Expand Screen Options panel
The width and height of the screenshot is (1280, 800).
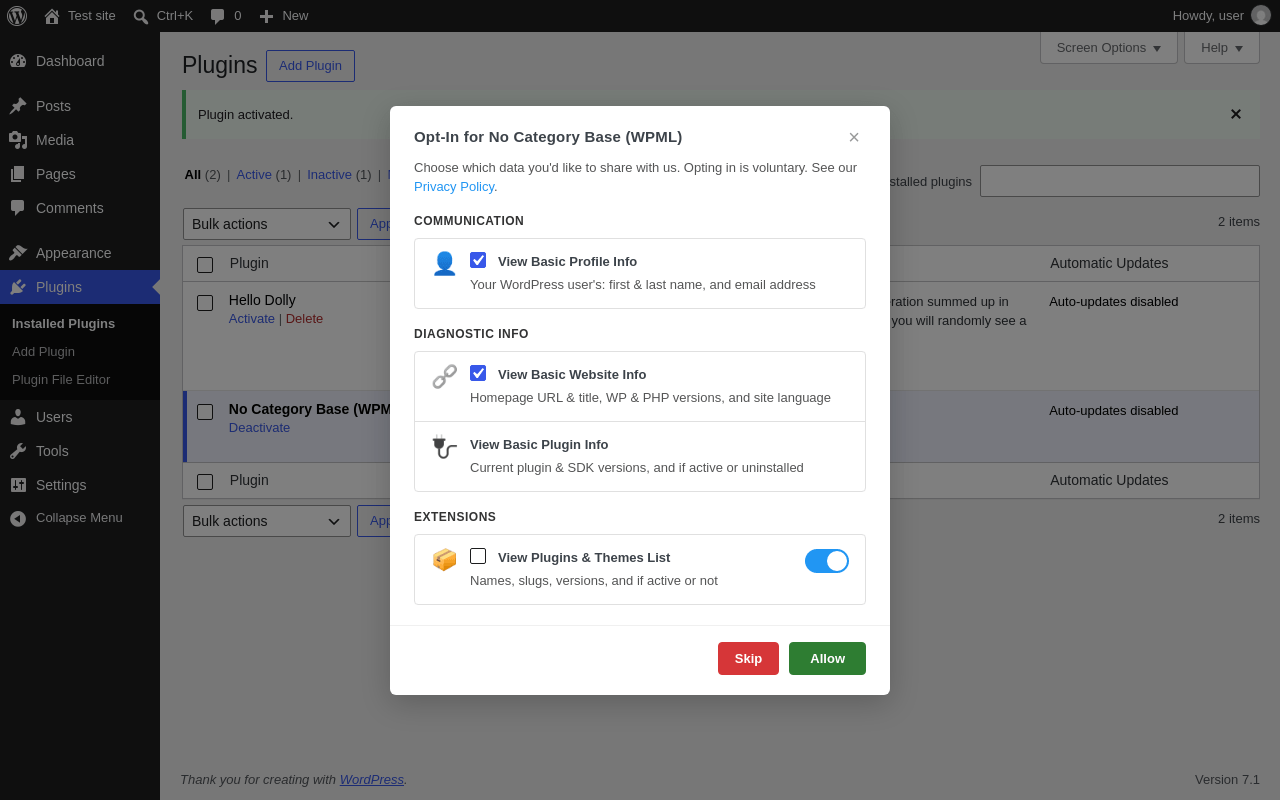pyautogui.click(x=1109, y=47)
